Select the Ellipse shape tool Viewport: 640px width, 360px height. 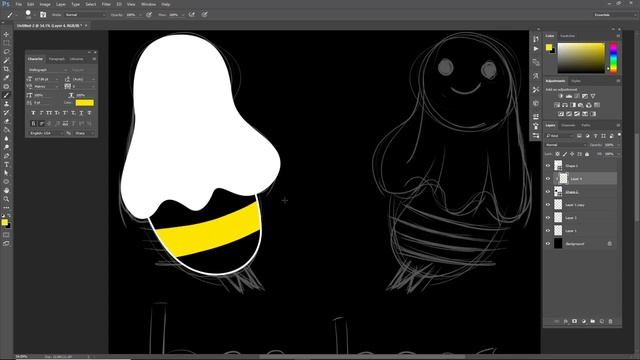(x=6, y=182)
